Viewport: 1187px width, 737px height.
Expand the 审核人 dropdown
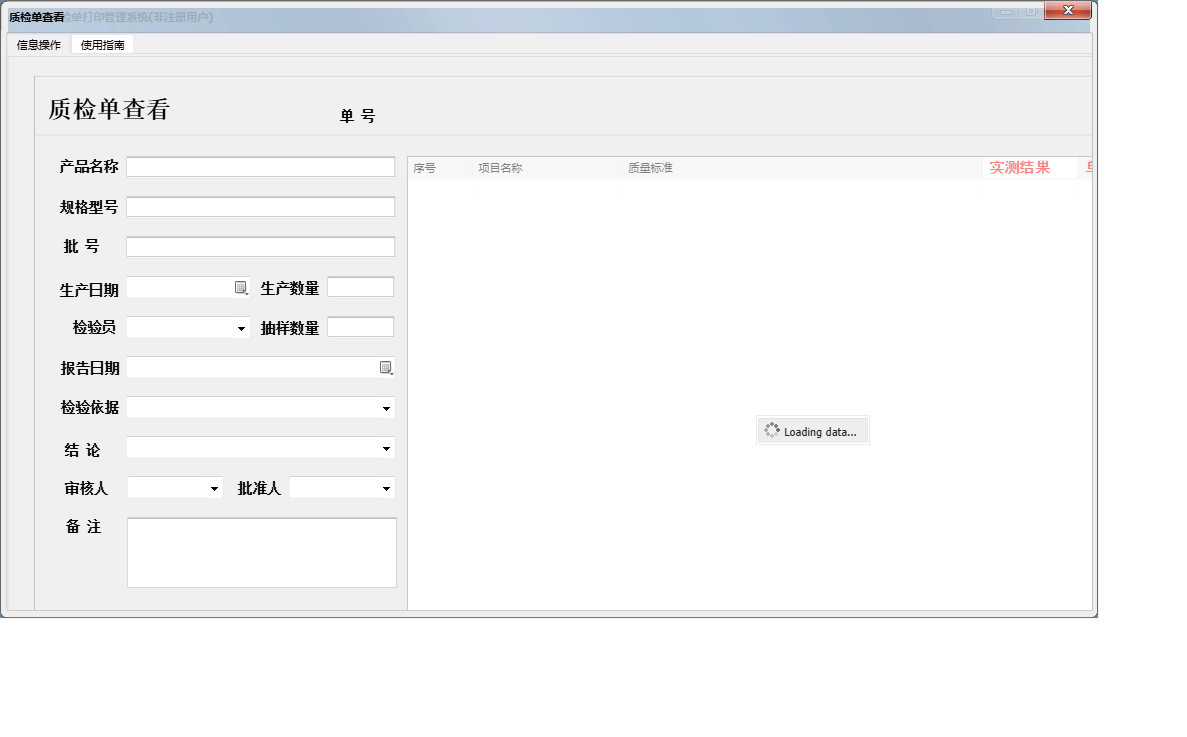214,489
